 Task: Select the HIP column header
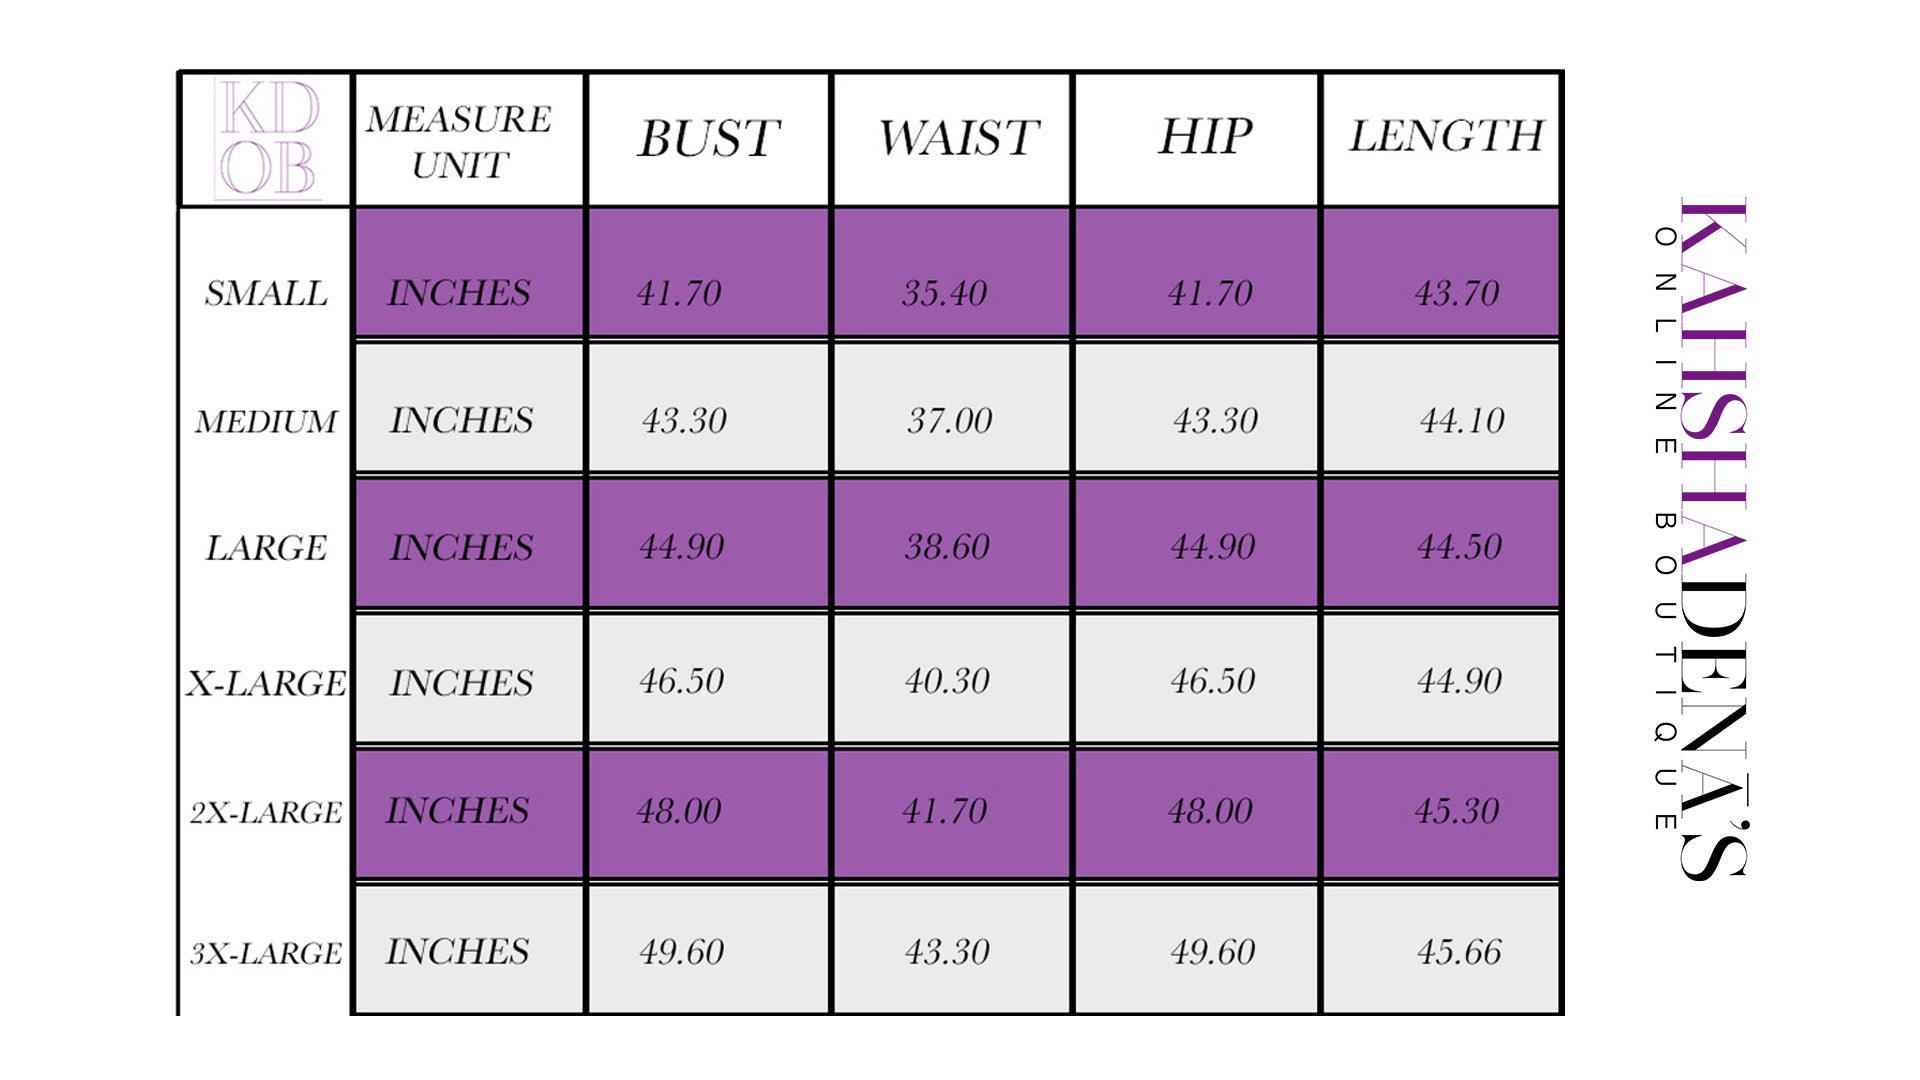coord(1205,136)
